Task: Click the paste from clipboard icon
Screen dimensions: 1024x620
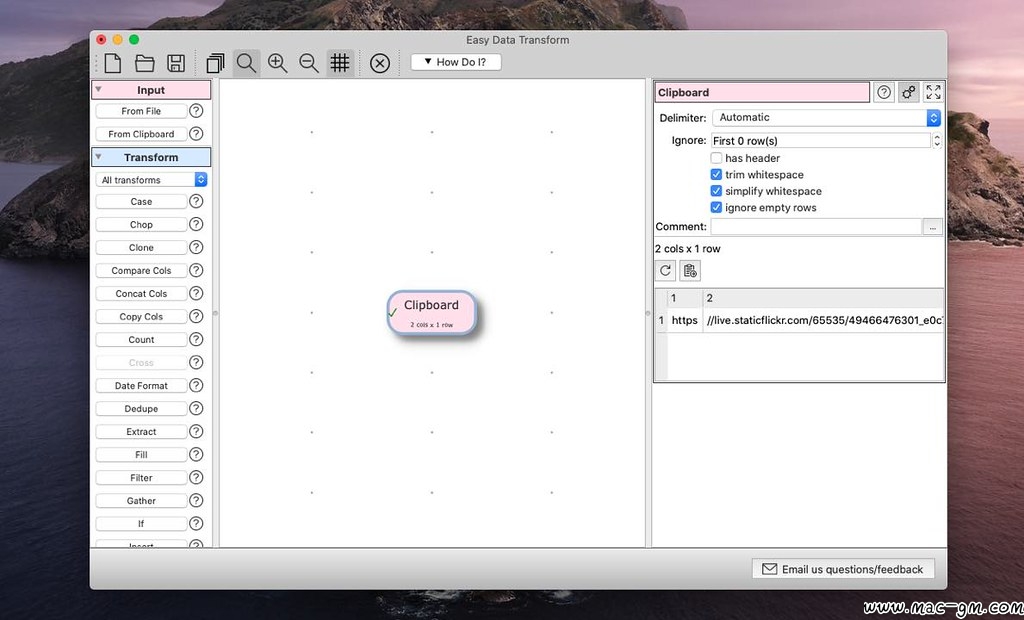Action: pos(690,270)
